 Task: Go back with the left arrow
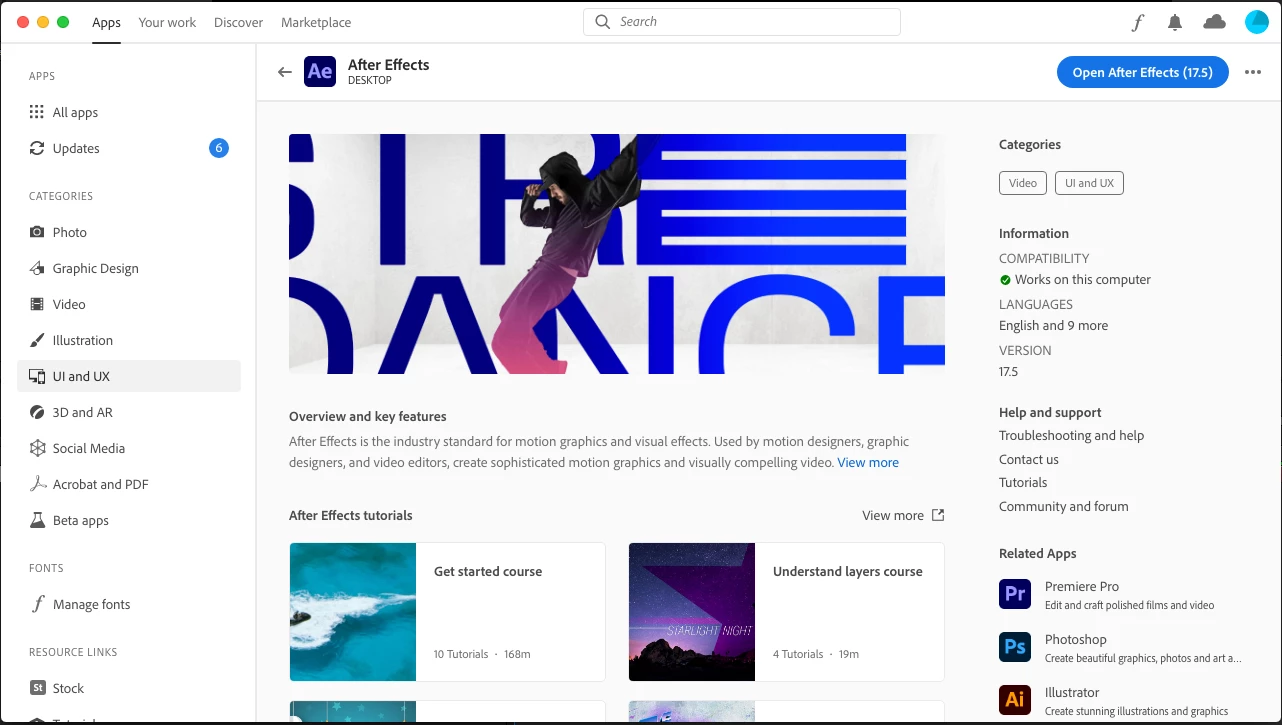[x=285, y=72]
